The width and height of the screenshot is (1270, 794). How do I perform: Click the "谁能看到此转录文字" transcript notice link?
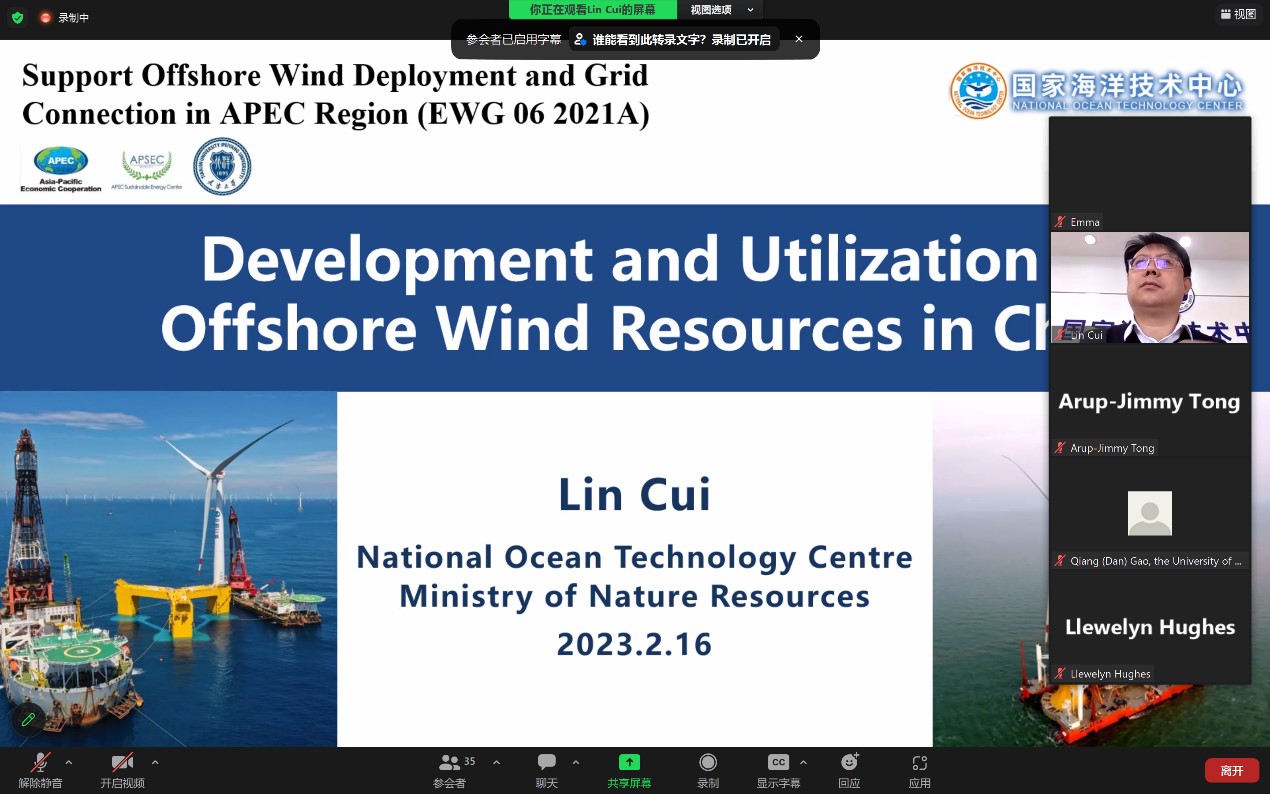680,40
